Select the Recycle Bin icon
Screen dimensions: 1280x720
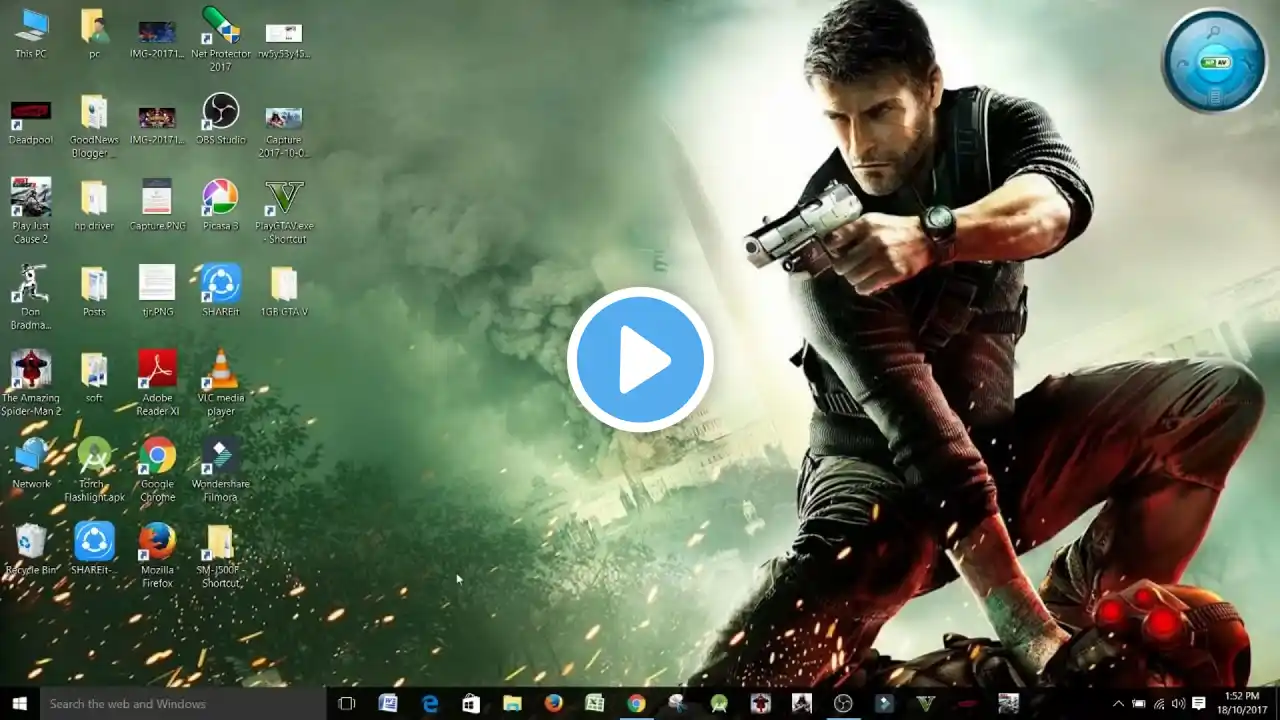coord(31,543)
